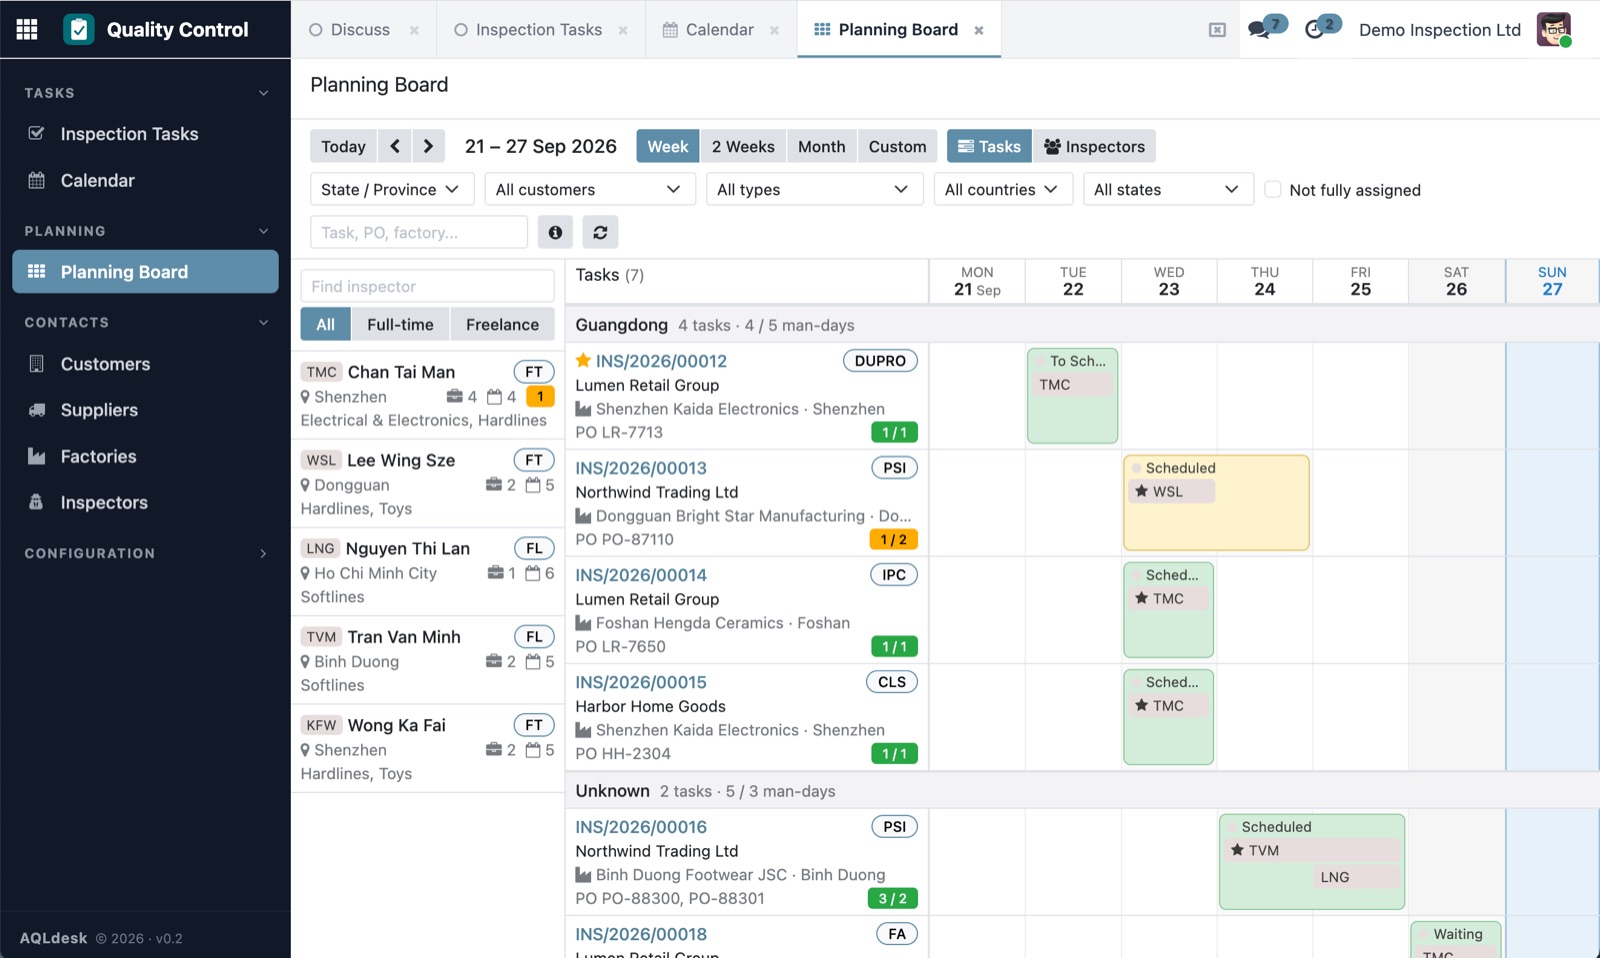This screenshot has width=1600, height=958.
Task: Click the factory icon beside Foshan Hengda Ceramics
Action: (x=583, y=623)
